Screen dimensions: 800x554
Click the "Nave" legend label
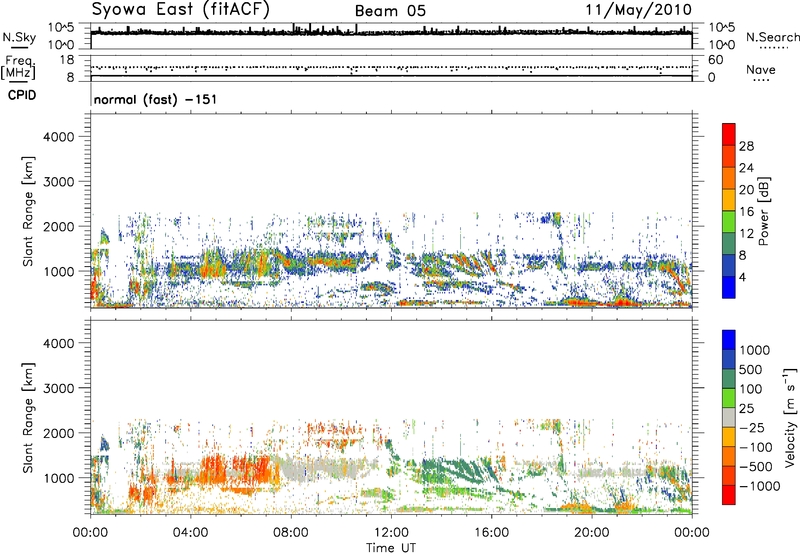tap(761, 69)
